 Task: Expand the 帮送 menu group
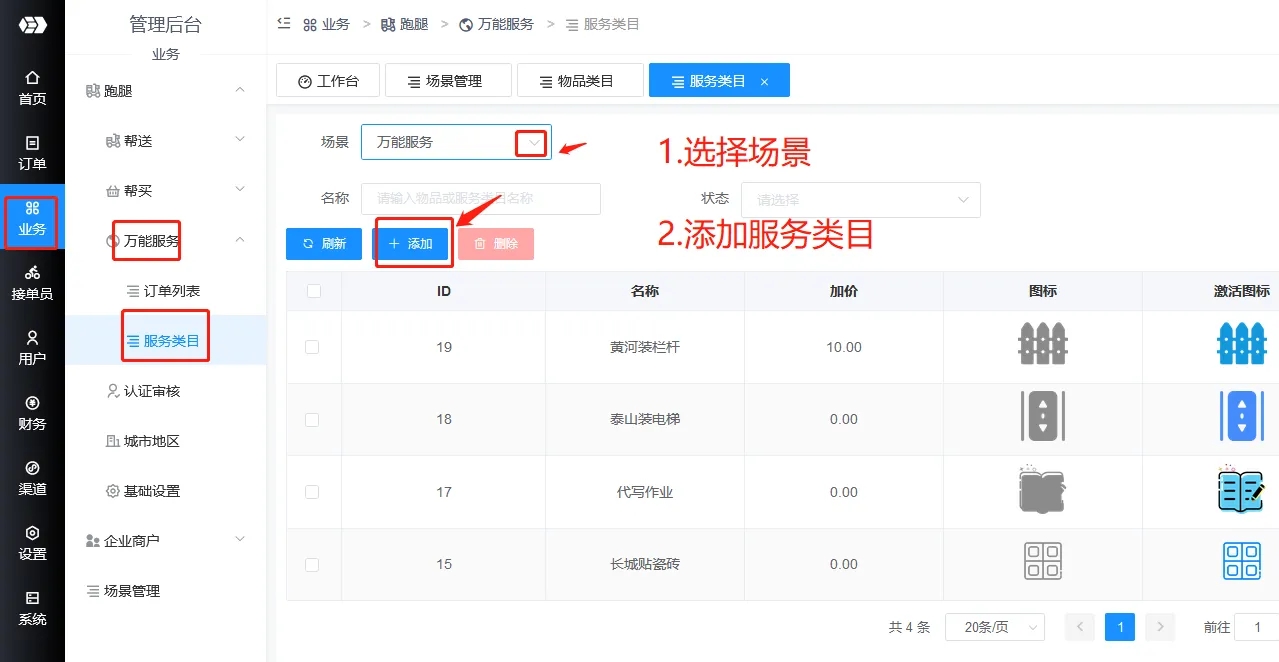[175, 141]
